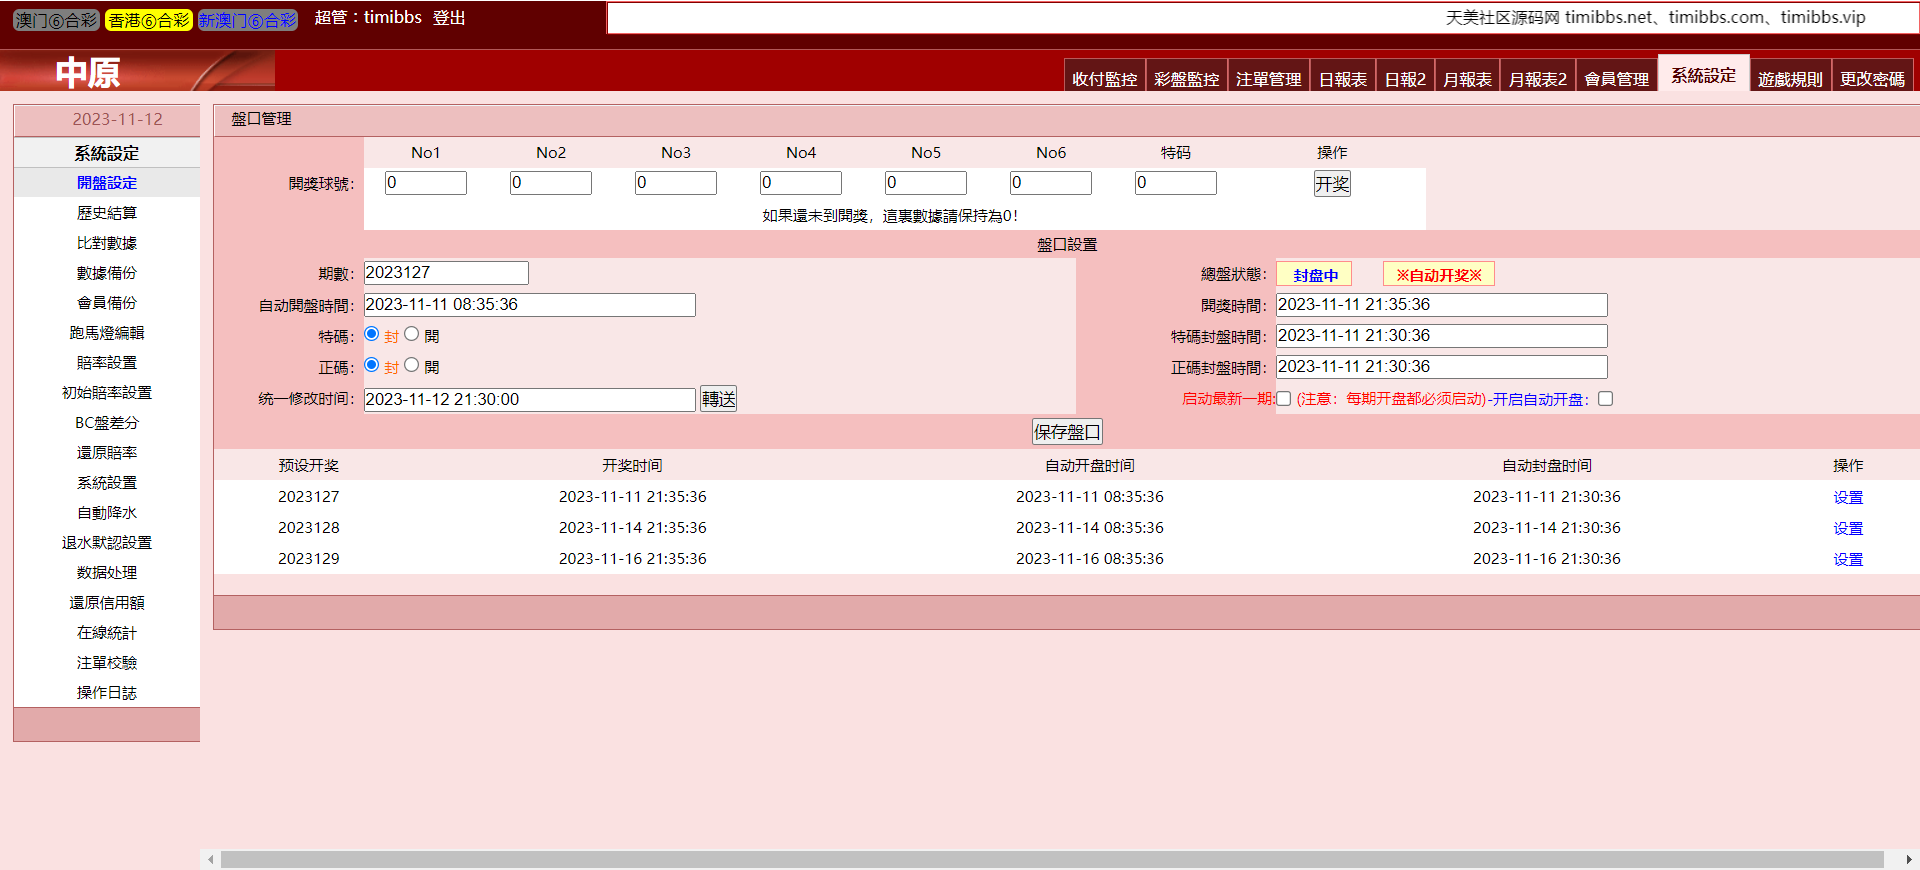
Task: Enable the 开启自动开盘 checkbox
Action: 1606,399
